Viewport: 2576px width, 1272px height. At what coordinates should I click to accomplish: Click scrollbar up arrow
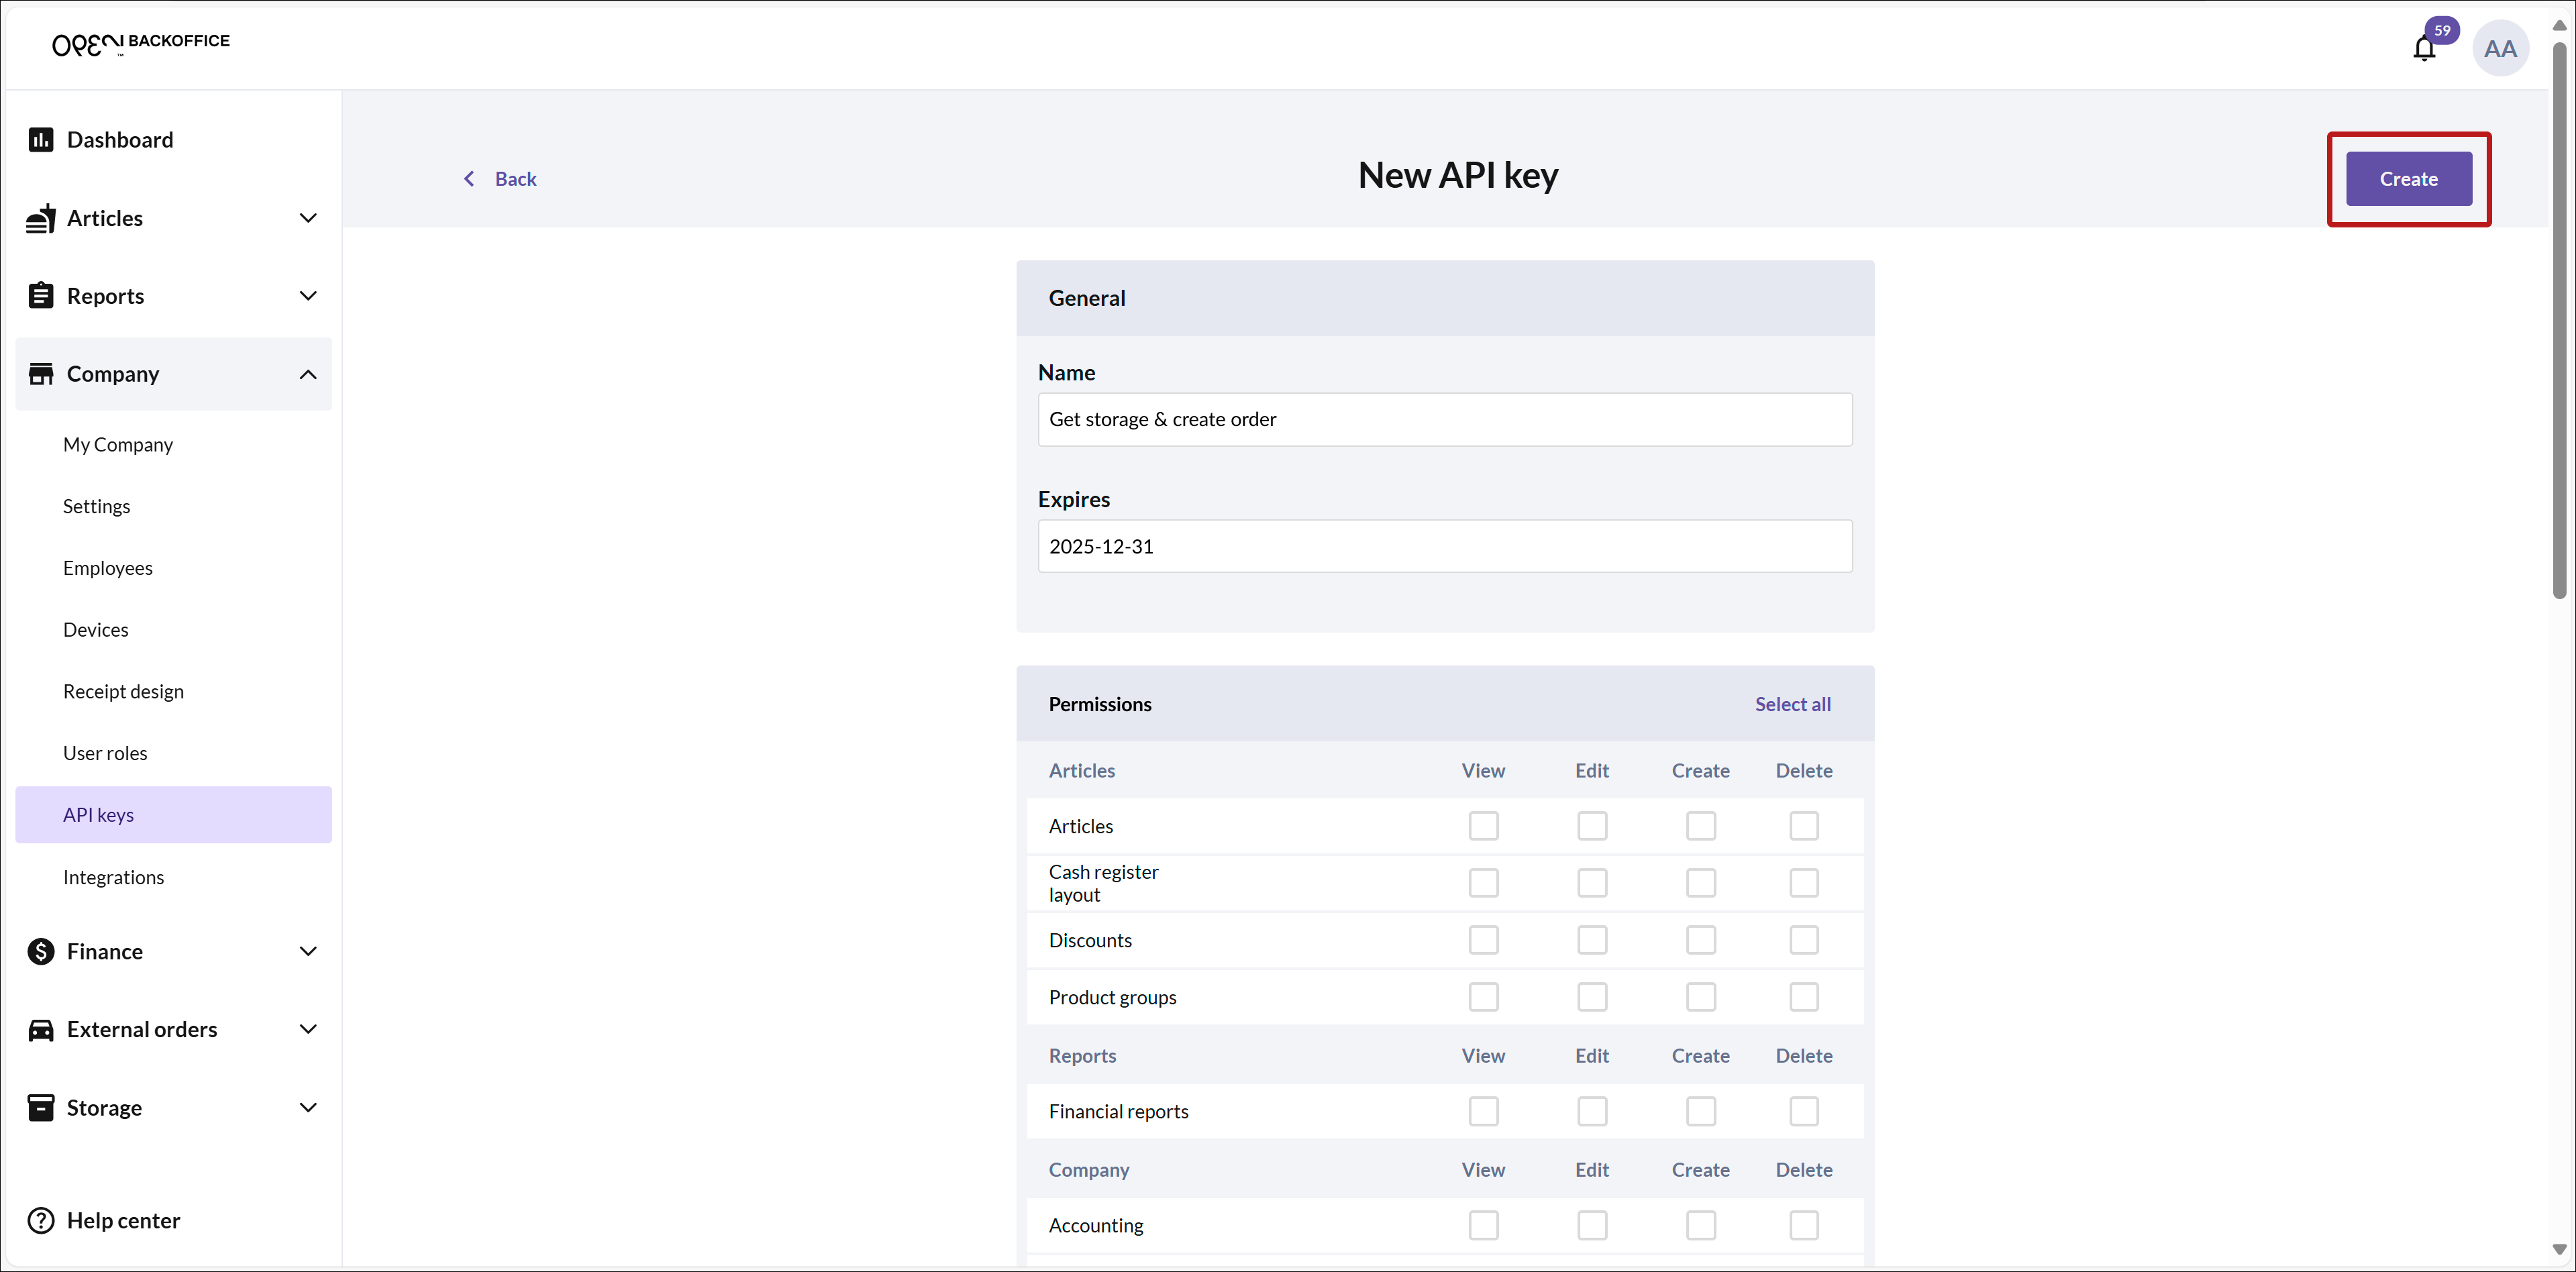[2560, 26]
